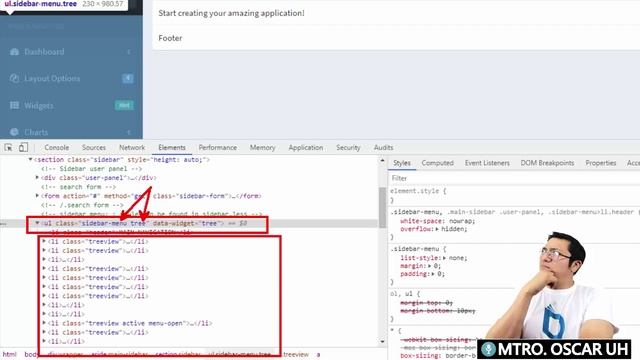Viewport: 640px width, 360px height.
Task: Select the Sidebar user panel comment line
Action: click(x=91, y=169)
